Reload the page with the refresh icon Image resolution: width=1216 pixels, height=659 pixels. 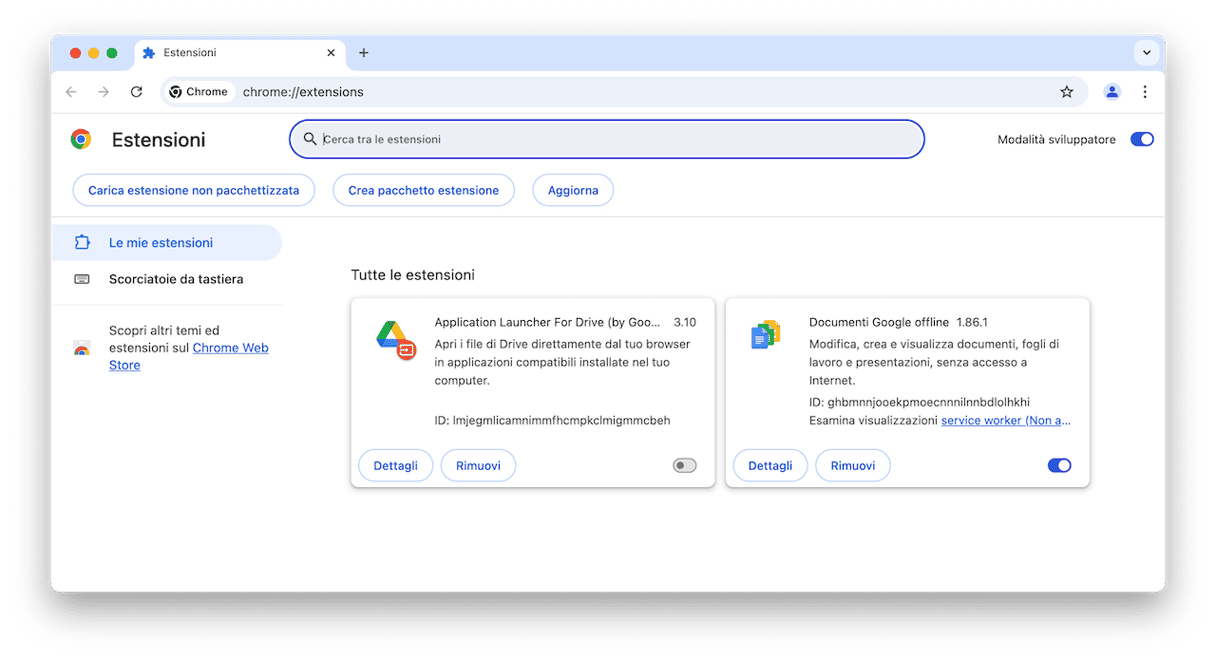tap(136, 92)
